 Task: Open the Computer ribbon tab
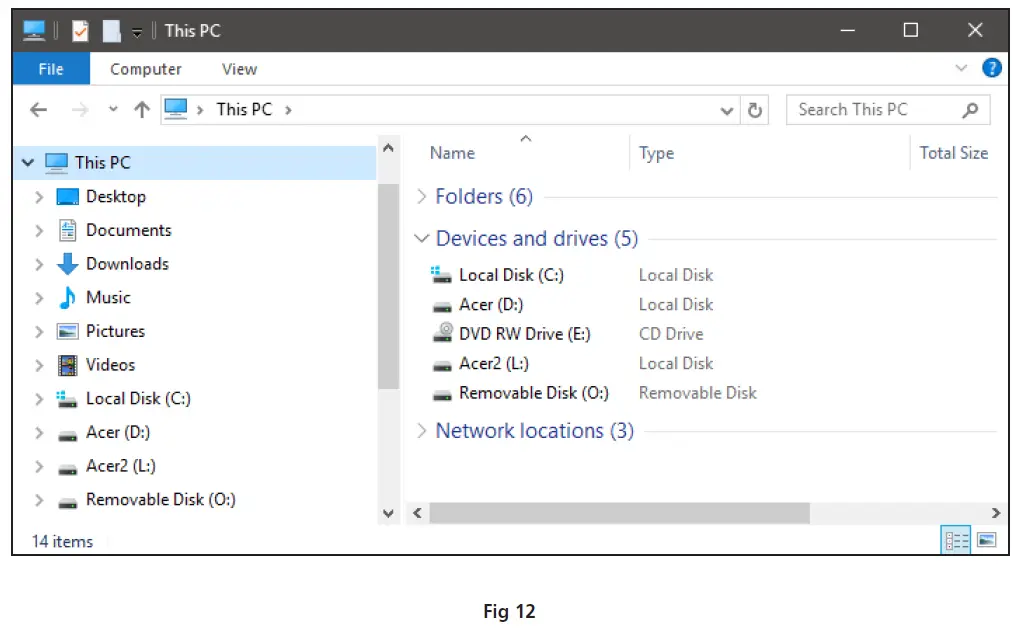click(146, 69)
